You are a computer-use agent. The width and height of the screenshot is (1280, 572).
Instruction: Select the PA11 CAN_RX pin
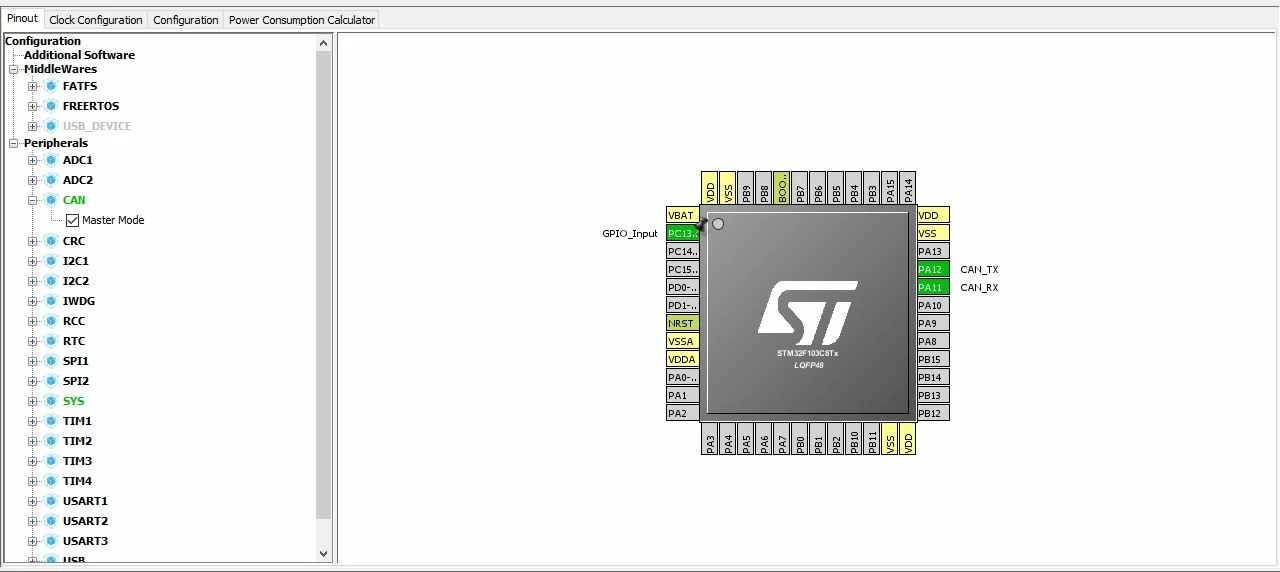click(x=933, y=287)
